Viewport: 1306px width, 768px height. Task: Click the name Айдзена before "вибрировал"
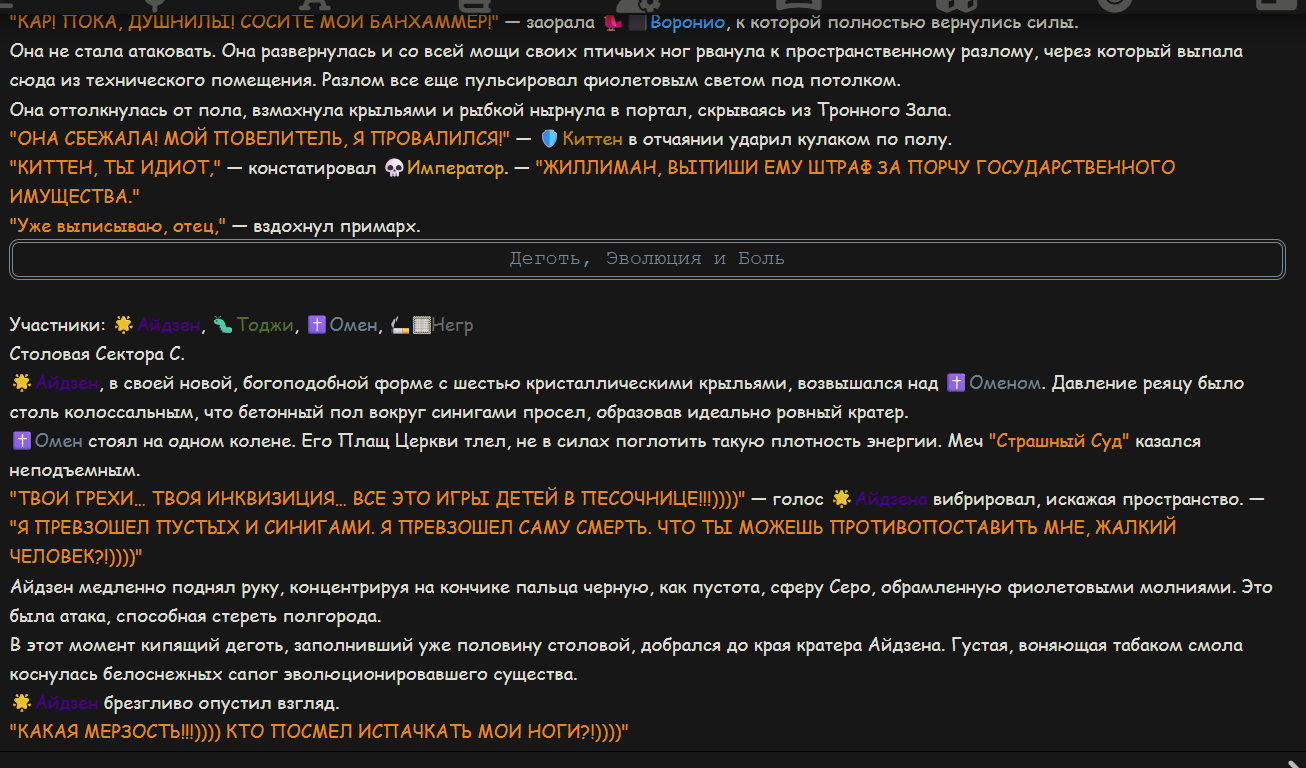[892, 499]
